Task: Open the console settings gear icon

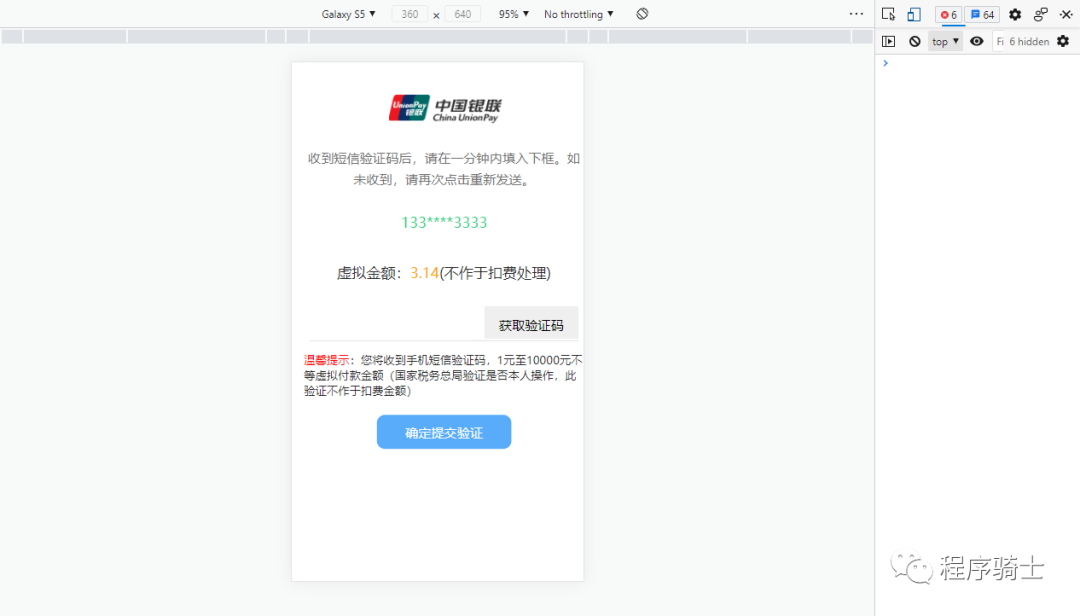Action: click(1062, 40)
